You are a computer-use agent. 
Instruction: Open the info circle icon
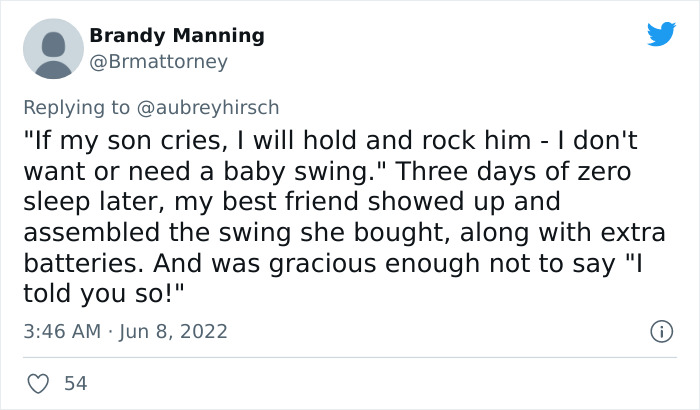point(659,330)
